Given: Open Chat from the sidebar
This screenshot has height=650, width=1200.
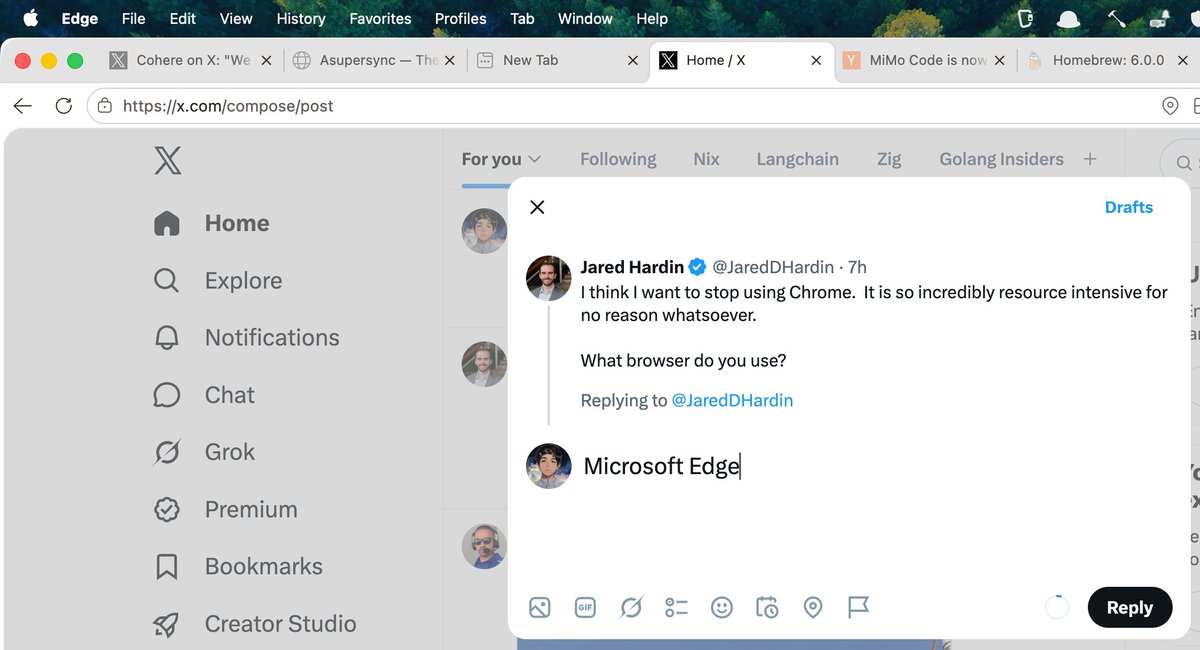Looking at the screenshot, I should point(204,395).
